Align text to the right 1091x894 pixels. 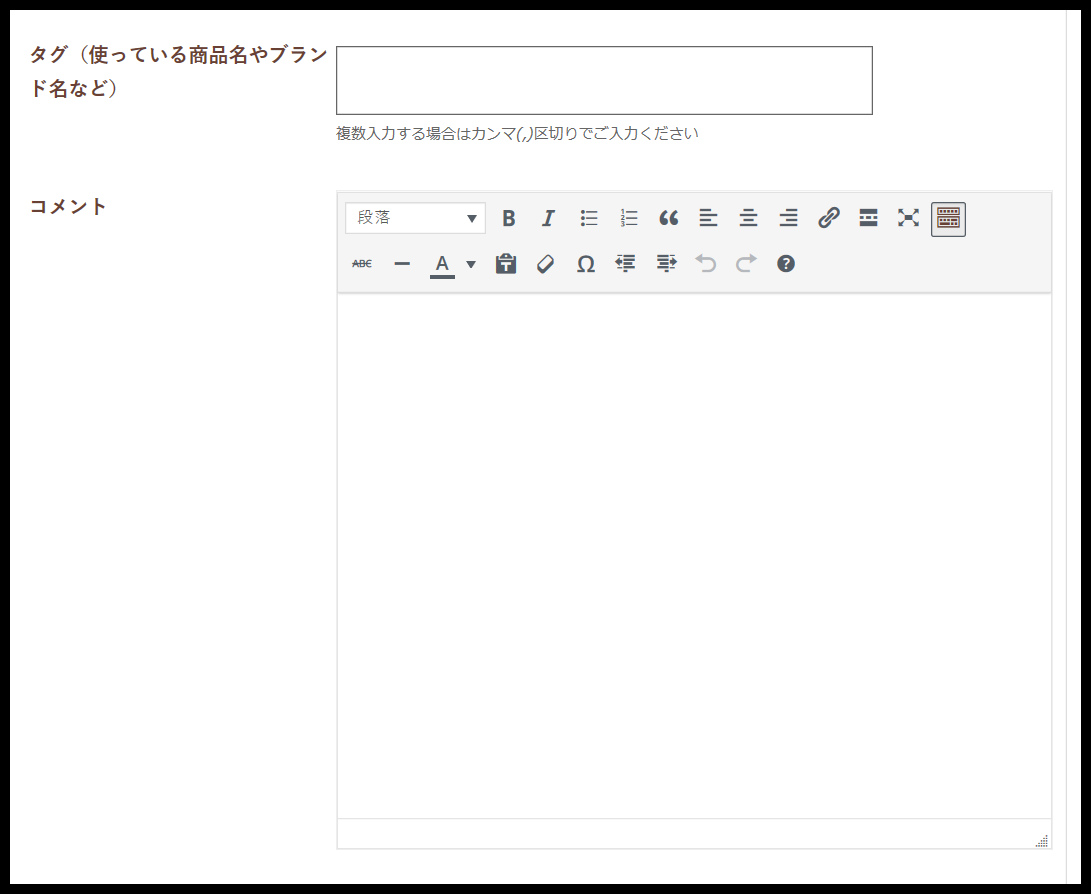click(788, 218)
